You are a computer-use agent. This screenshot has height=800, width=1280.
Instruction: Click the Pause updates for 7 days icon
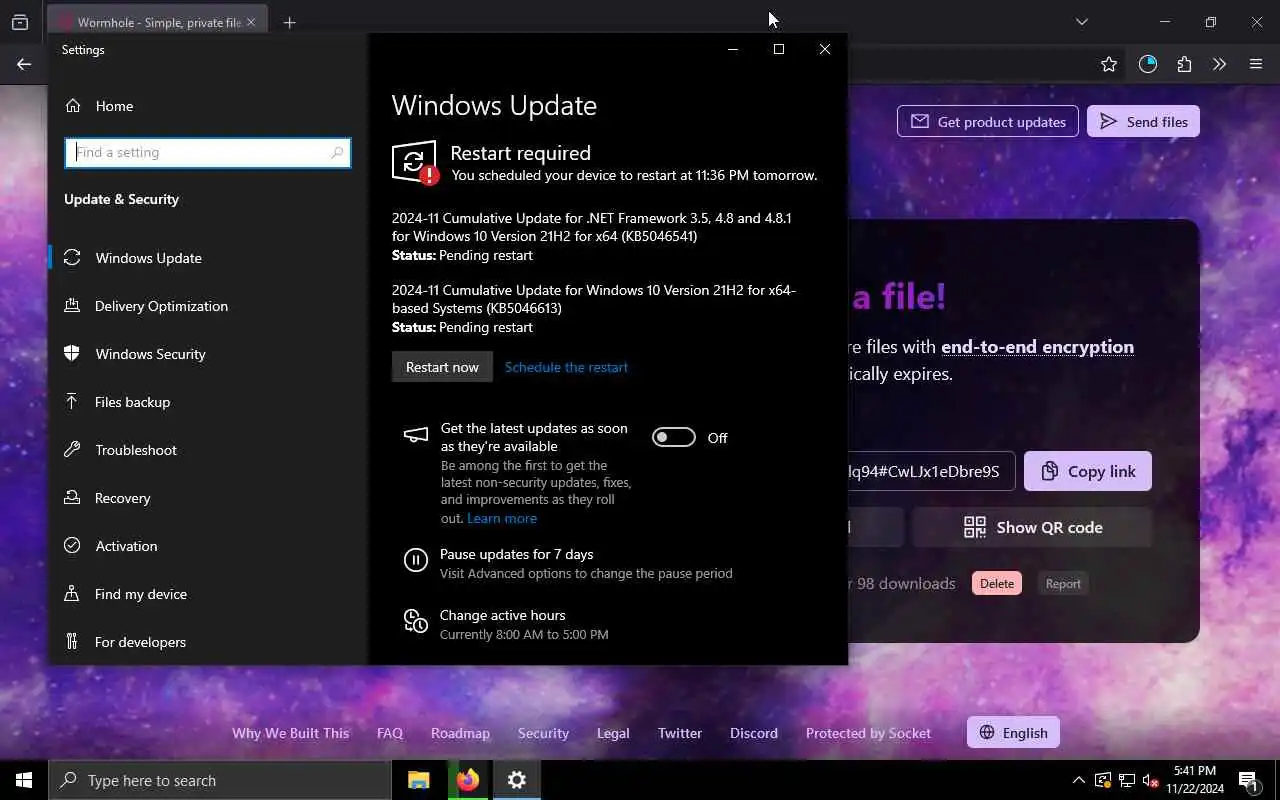tap(416, 560)
